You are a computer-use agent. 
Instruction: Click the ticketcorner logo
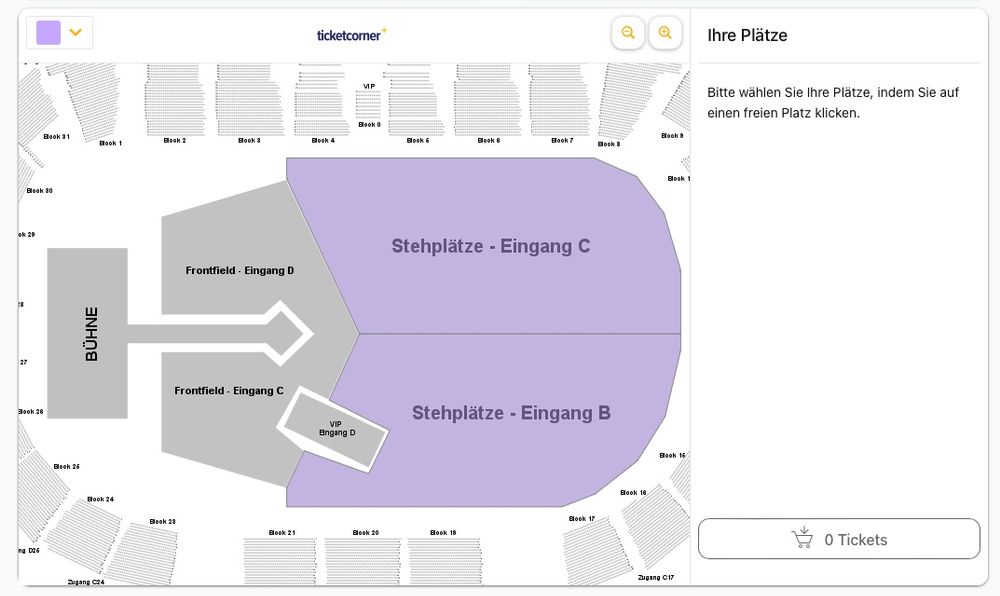click(349, 33)
